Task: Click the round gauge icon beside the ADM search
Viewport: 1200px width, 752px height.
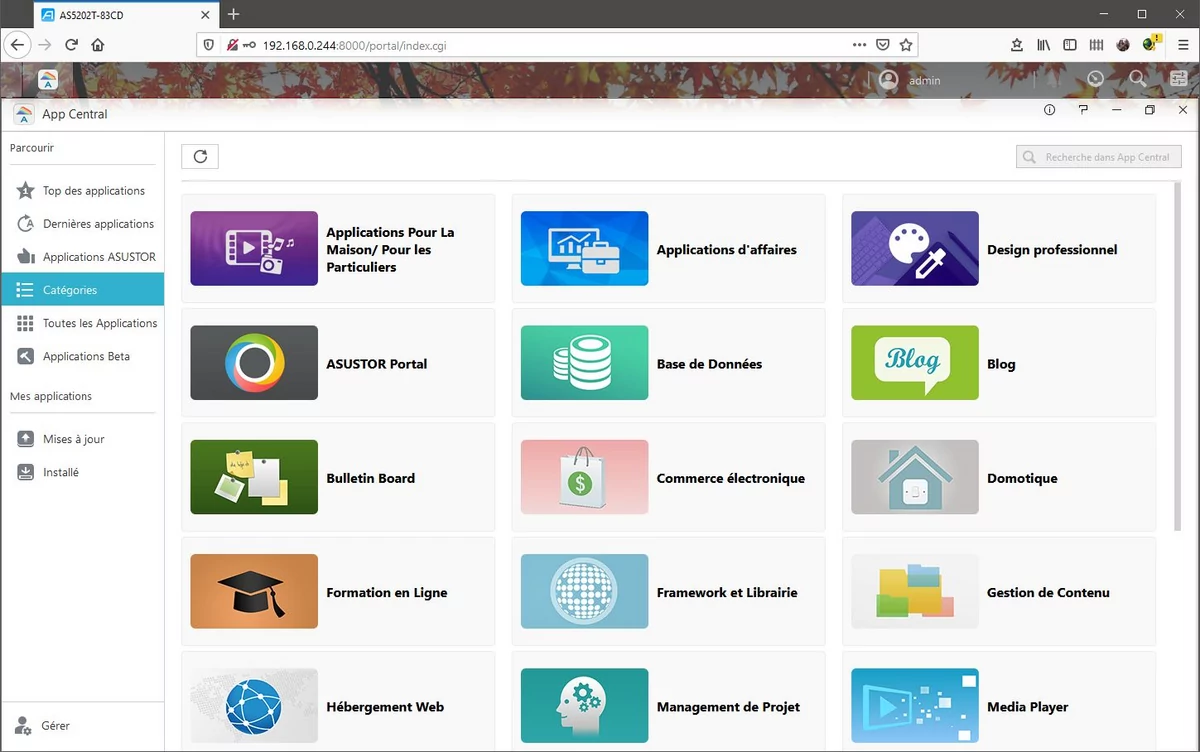Action: click(x=1096, y=79)
